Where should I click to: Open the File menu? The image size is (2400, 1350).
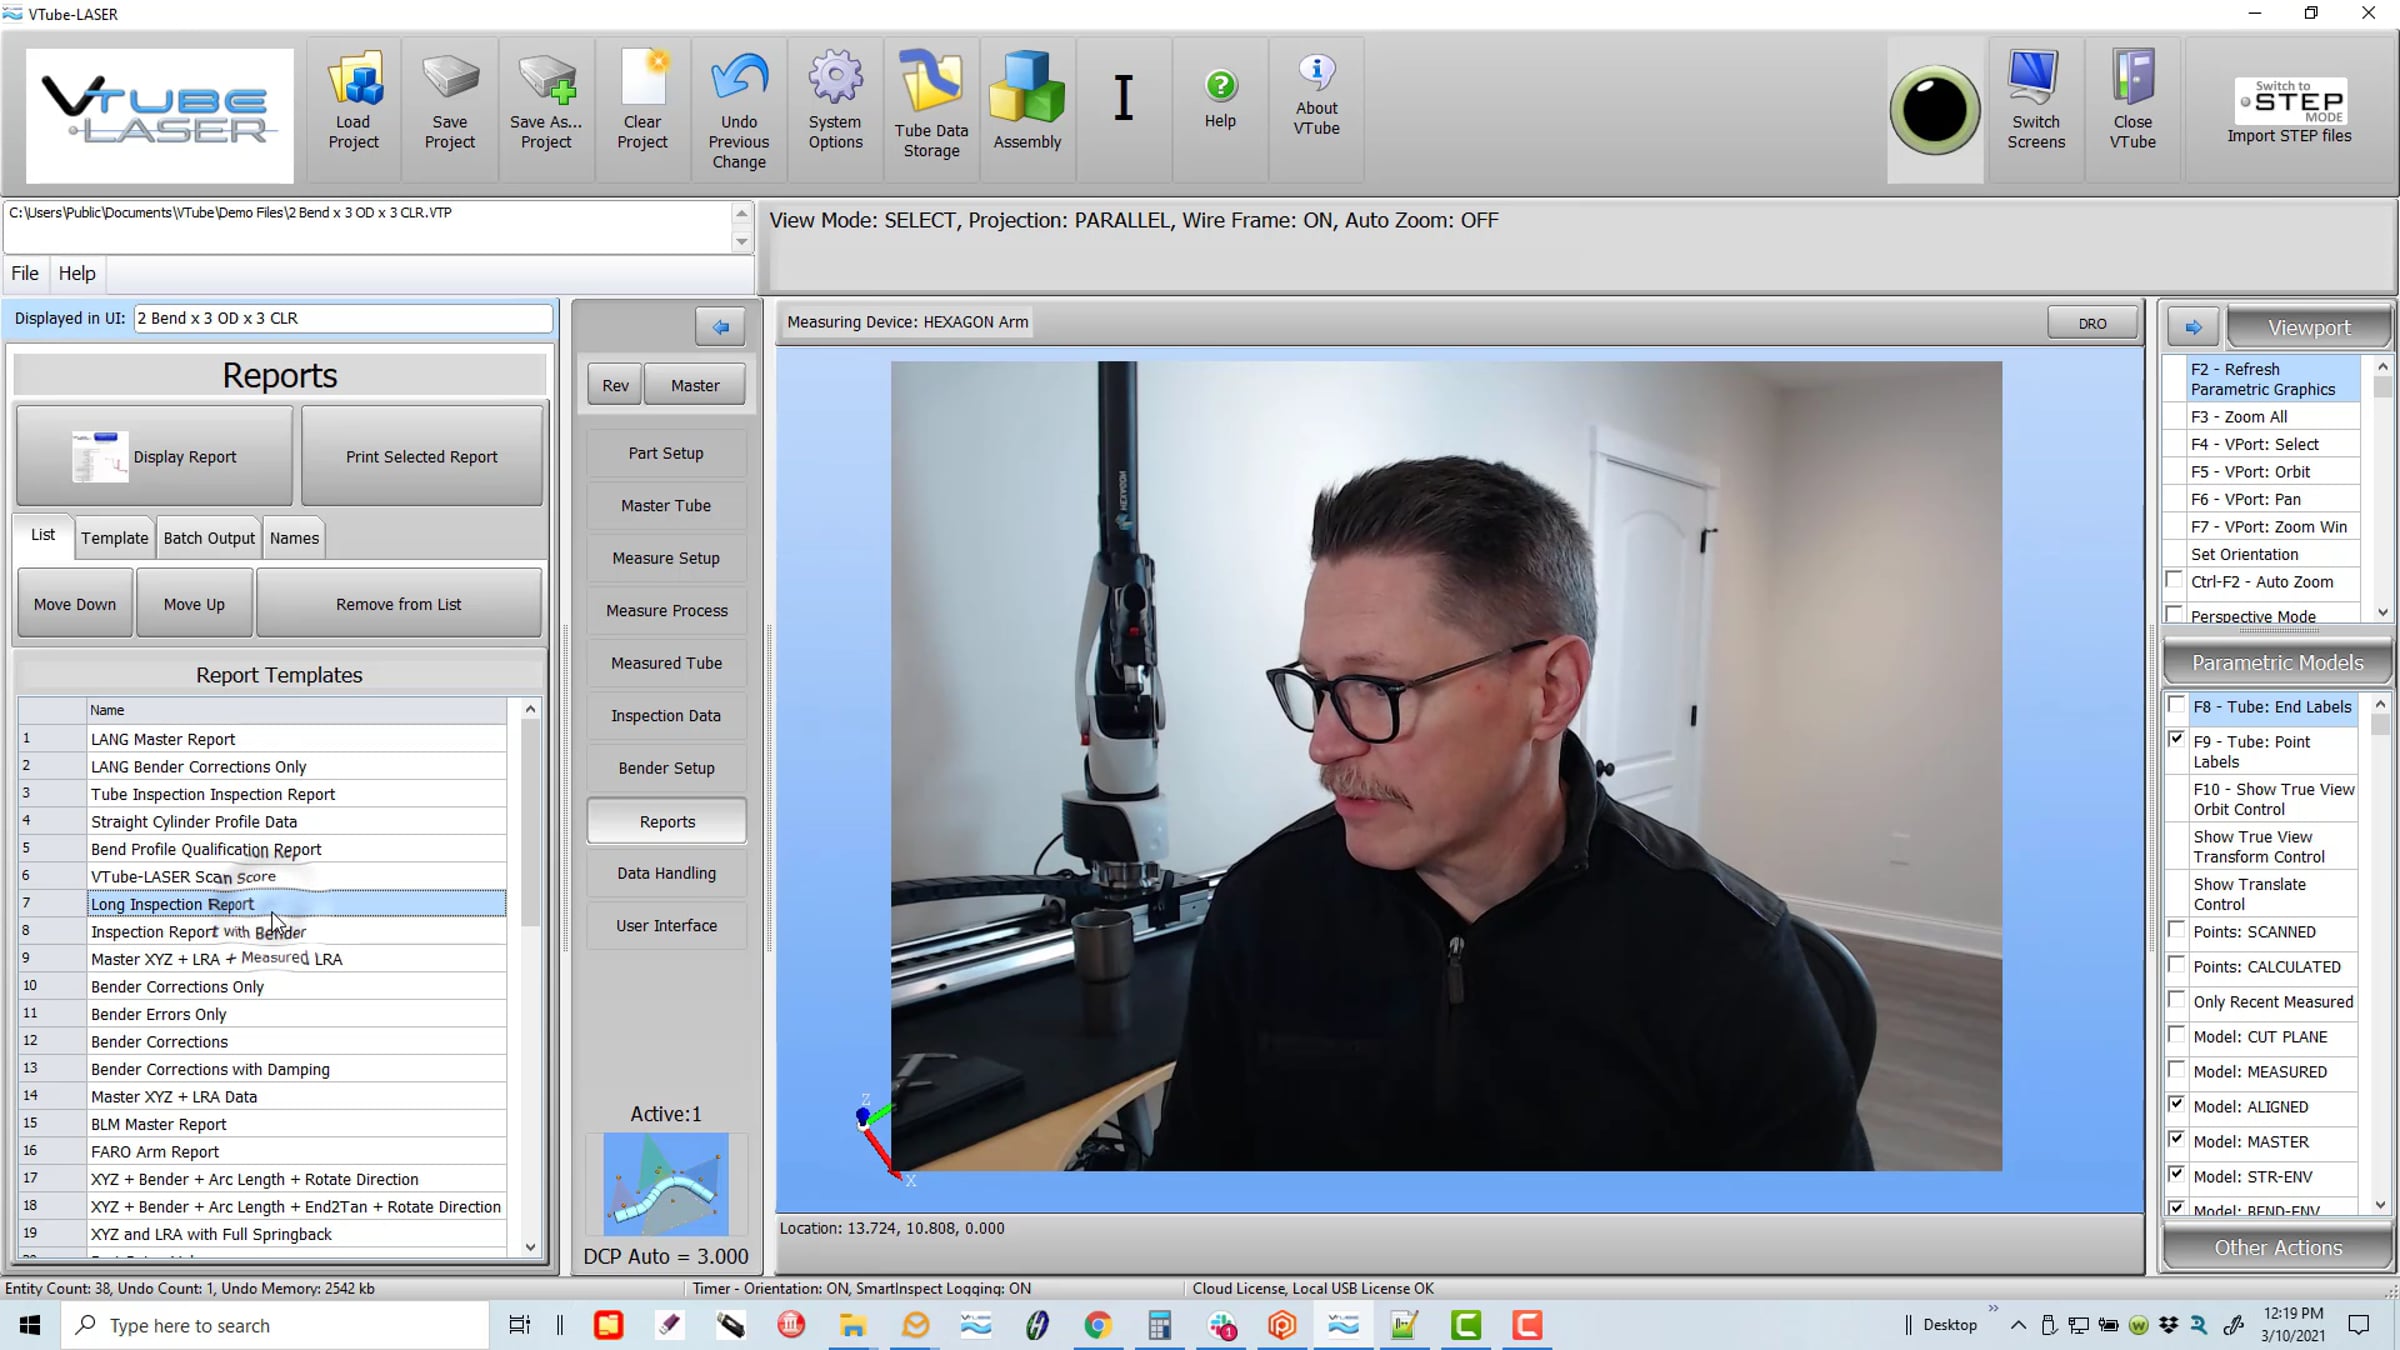pyautogui.click(x=25, y=273)
